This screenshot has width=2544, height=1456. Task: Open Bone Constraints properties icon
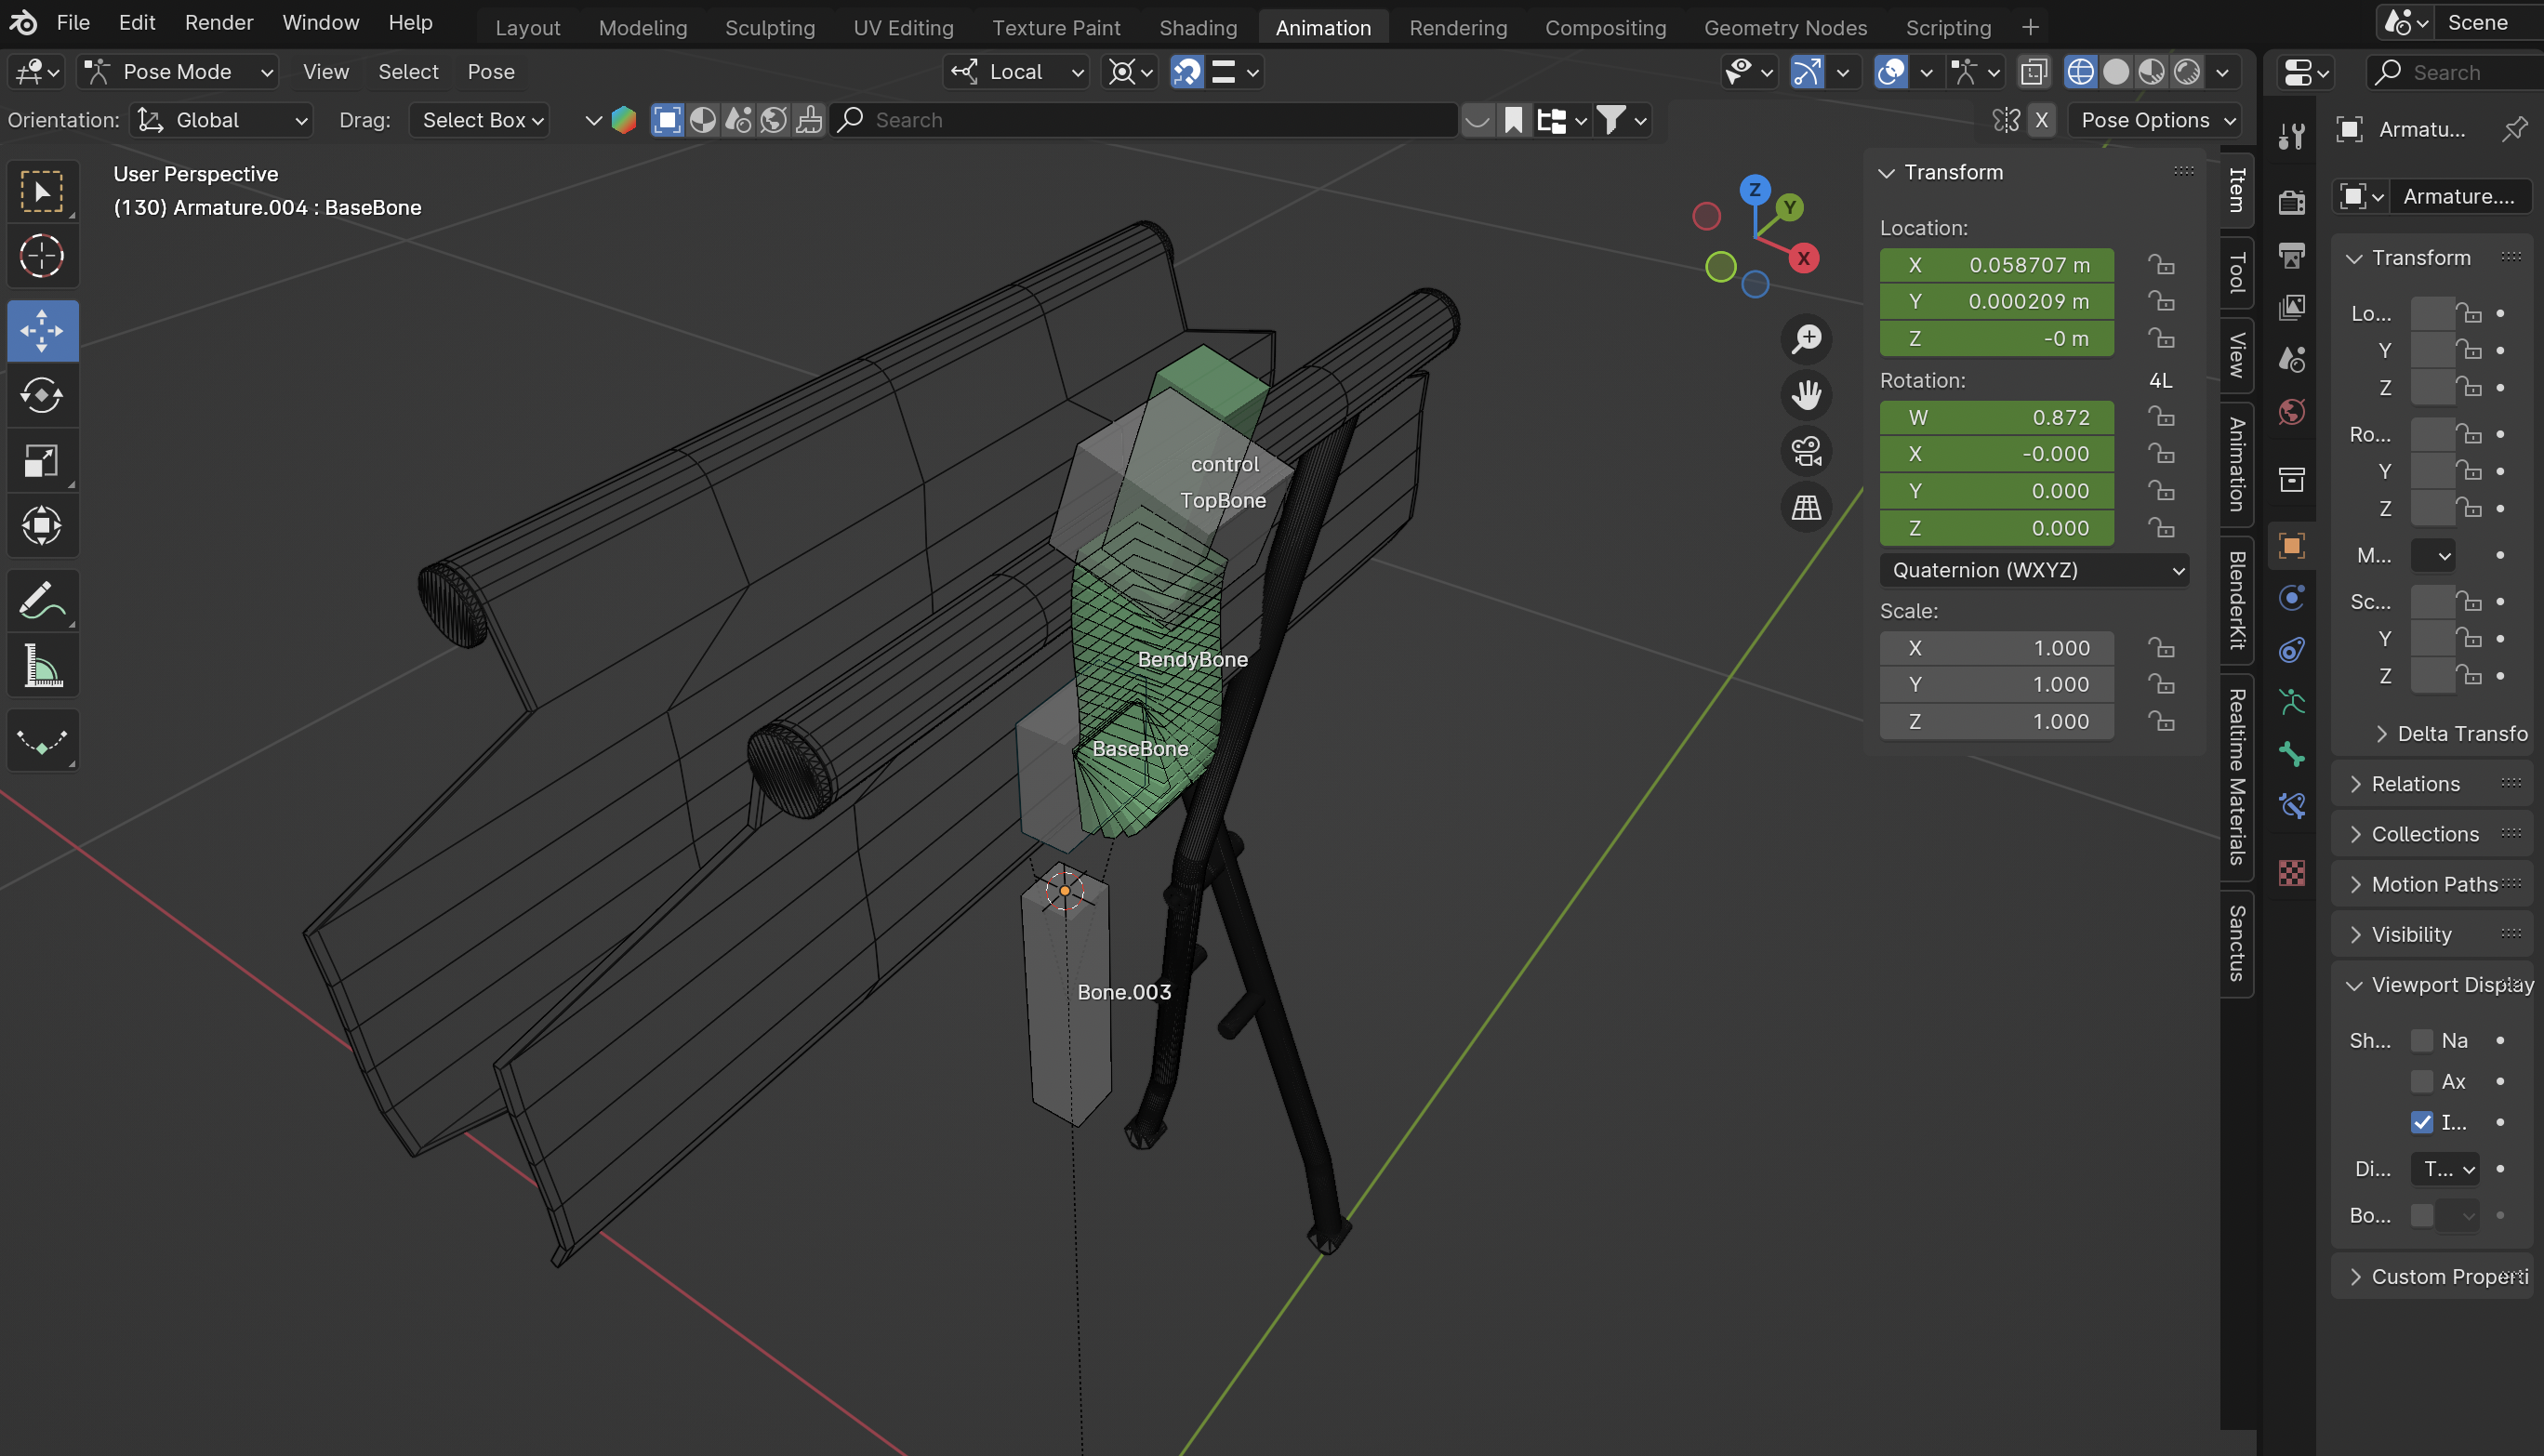point(2292,805)
